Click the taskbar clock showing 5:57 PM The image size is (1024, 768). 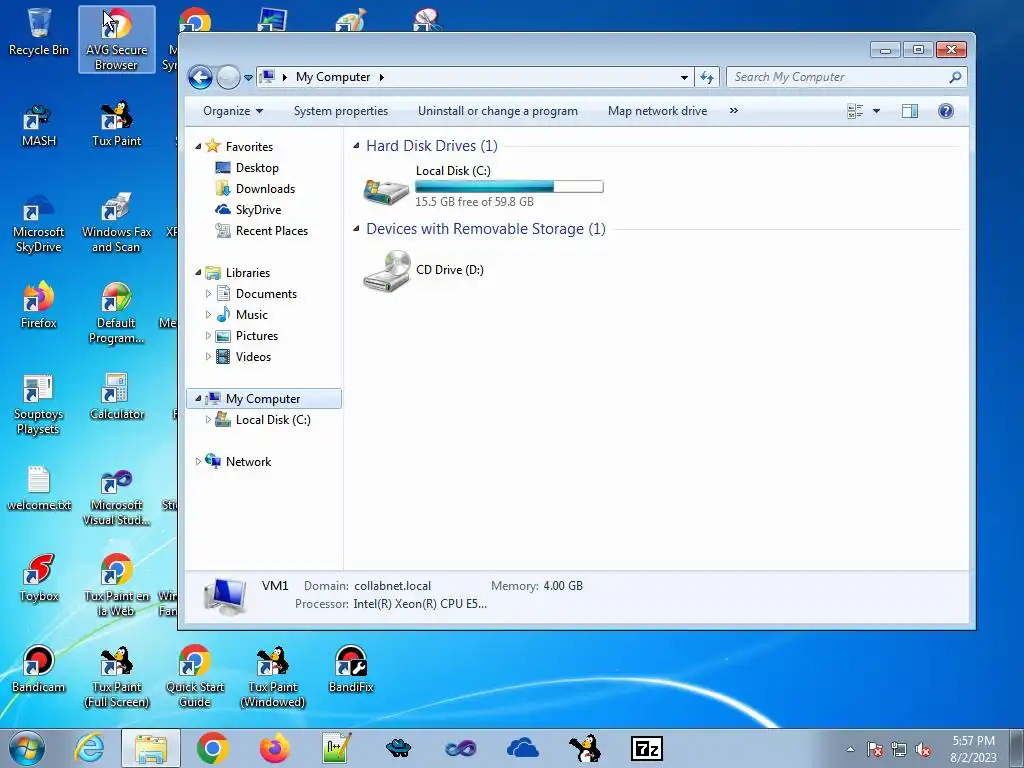[974, 749]
